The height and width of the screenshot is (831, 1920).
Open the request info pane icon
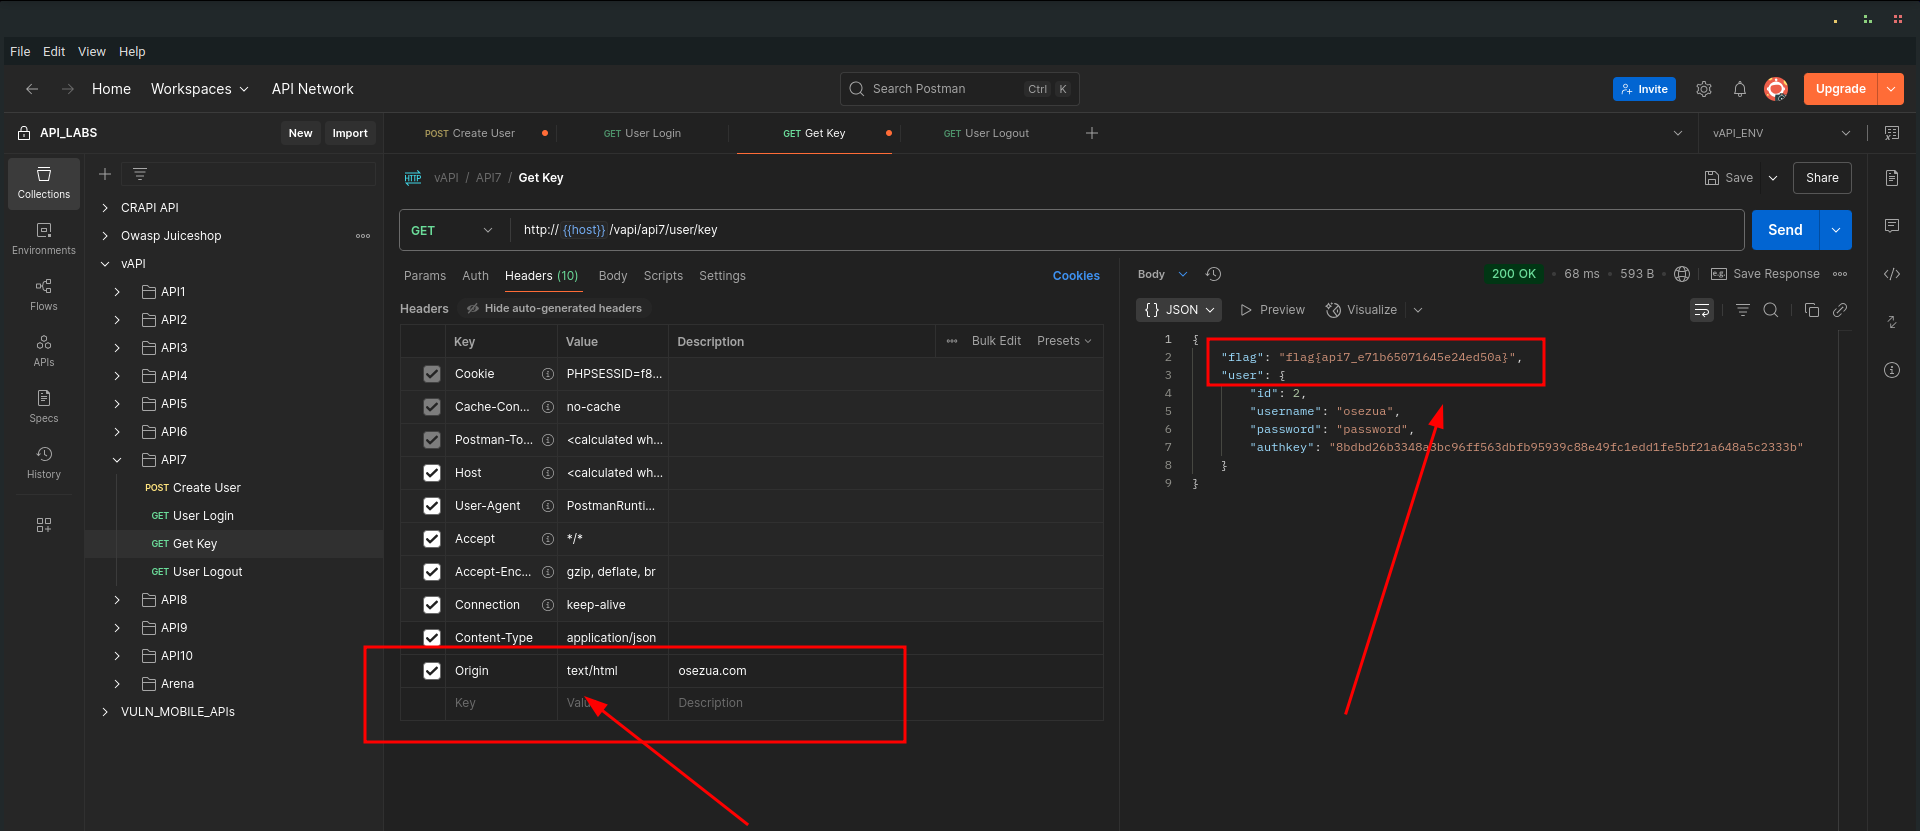(1892, 370)
